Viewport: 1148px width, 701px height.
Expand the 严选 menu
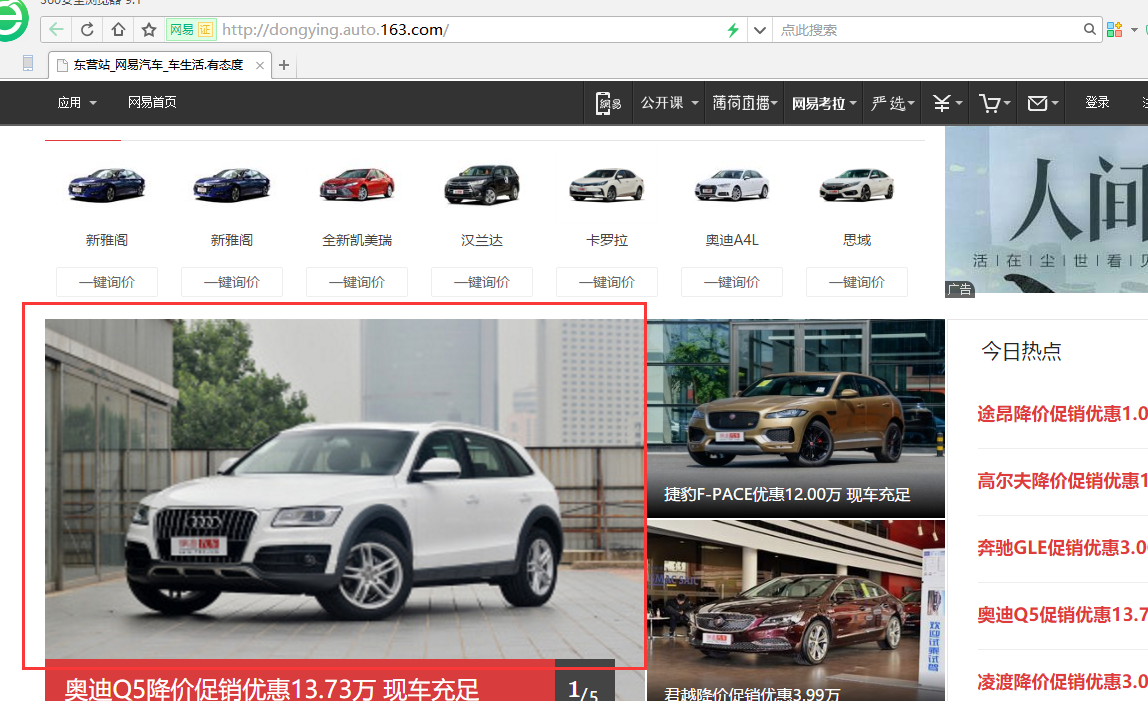pyautogui.click(x=892, y=103)
